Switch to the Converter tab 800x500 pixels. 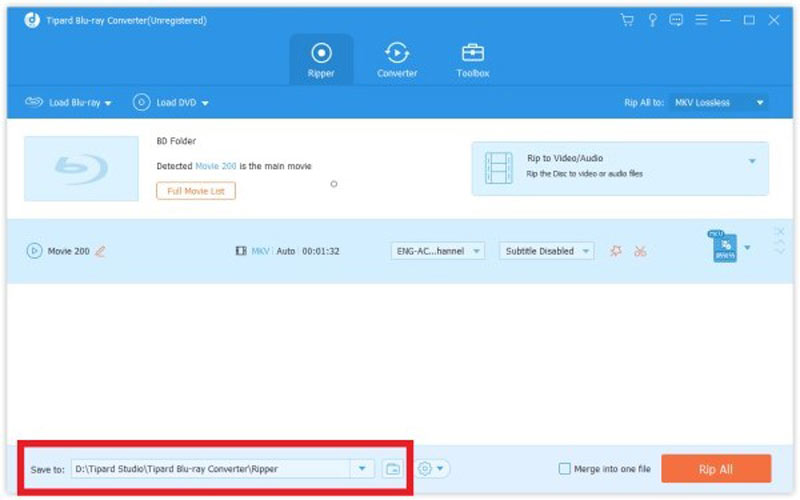(397, 59)
